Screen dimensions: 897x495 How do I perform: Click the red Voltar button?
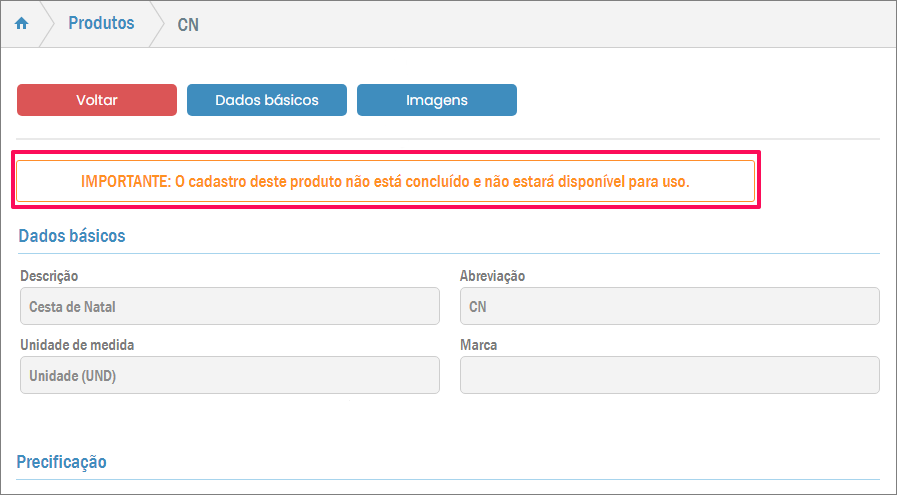pos(97,100)
